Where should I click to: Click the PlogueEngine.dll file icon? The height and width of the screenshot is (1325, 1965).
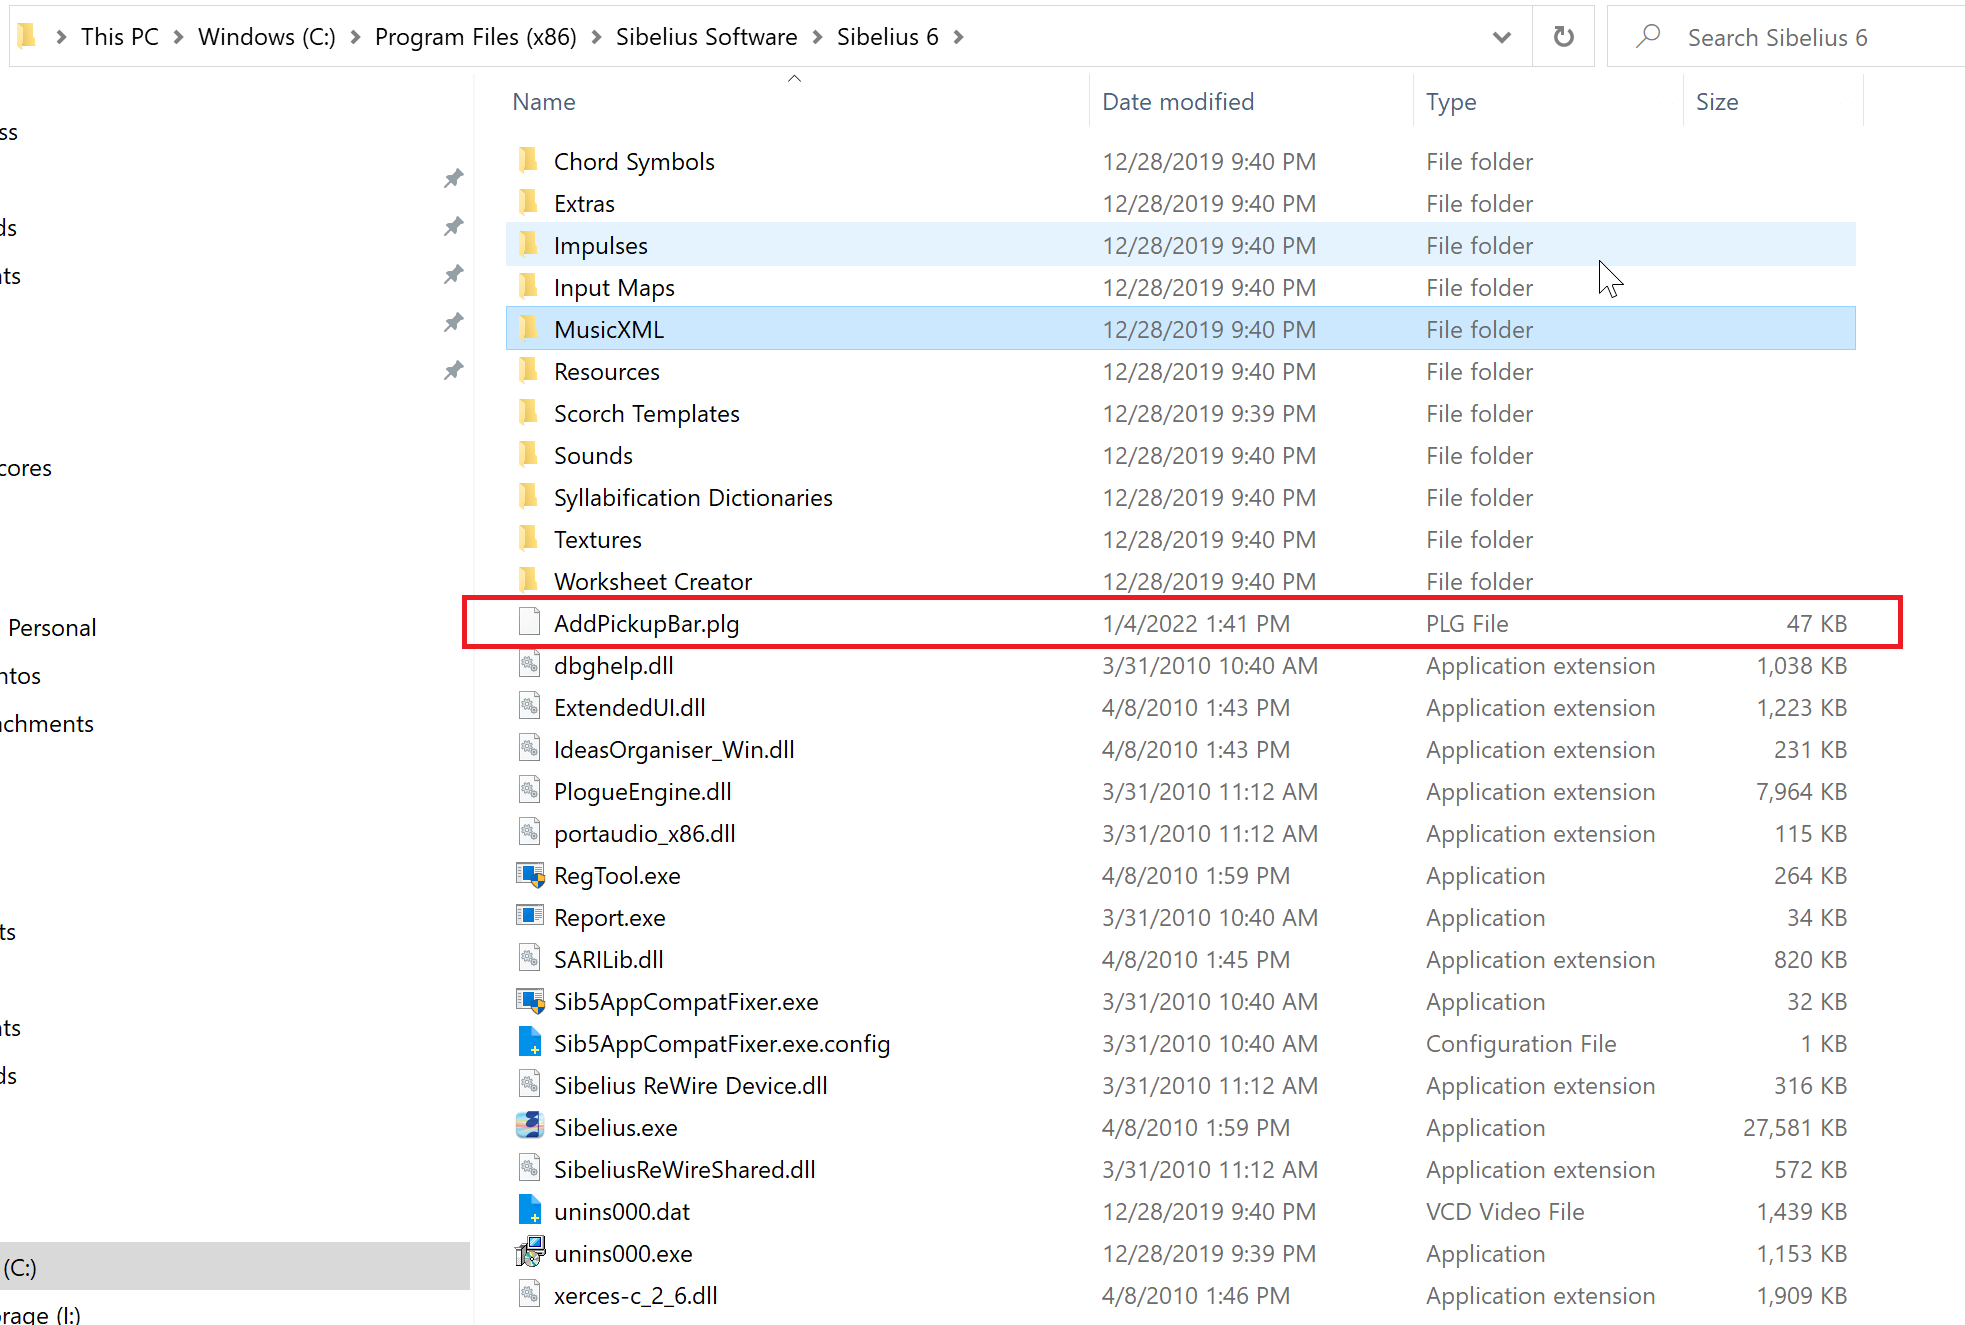530,790
